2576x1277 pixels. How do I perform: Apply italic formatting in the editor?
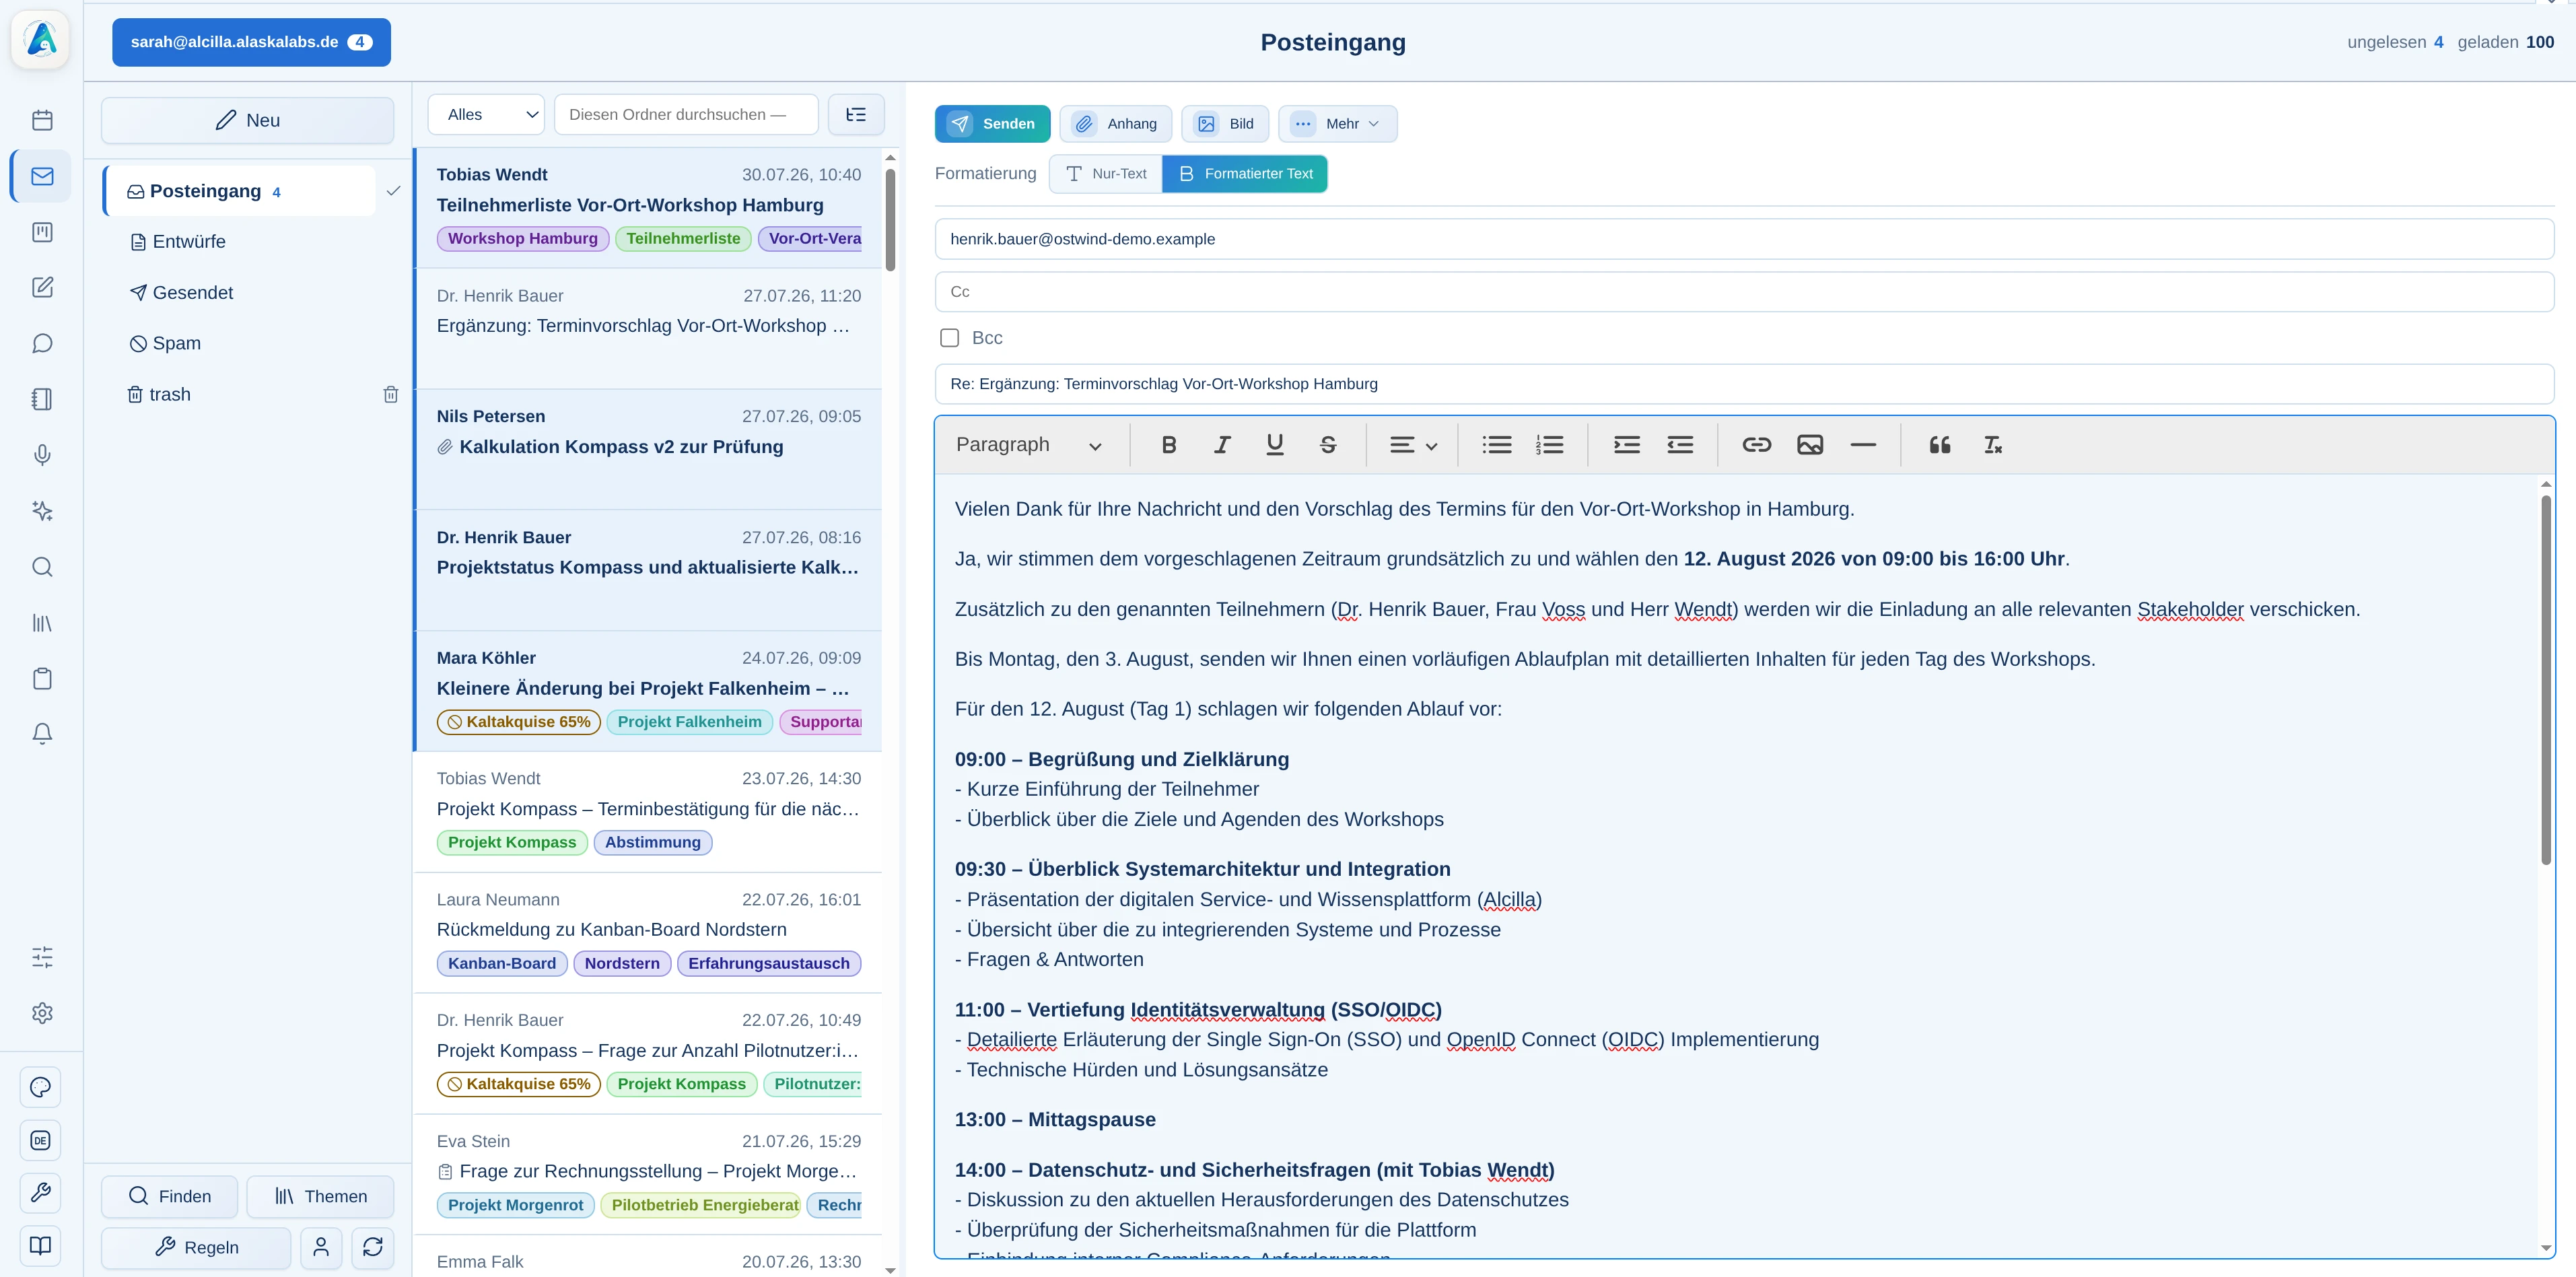click(x=1222, y=445)
